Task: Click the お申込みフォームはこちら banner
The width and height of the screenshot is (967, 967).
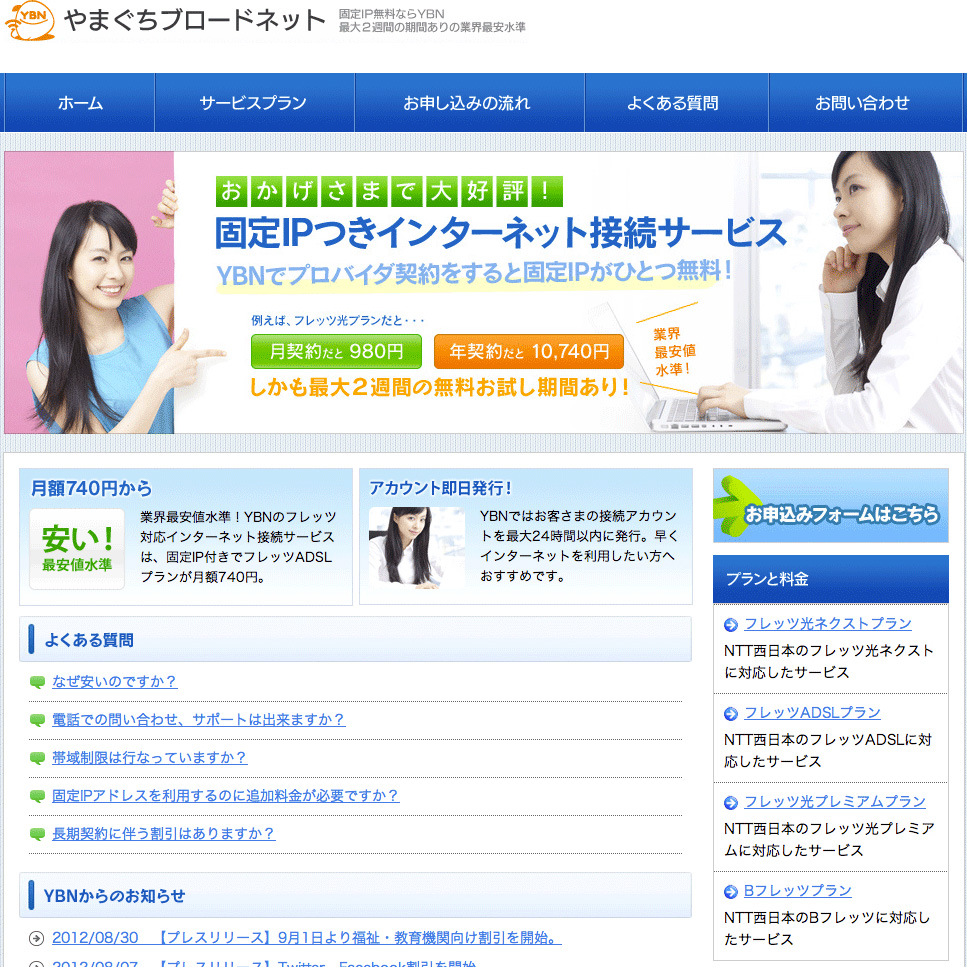Action: click(830, 506)
